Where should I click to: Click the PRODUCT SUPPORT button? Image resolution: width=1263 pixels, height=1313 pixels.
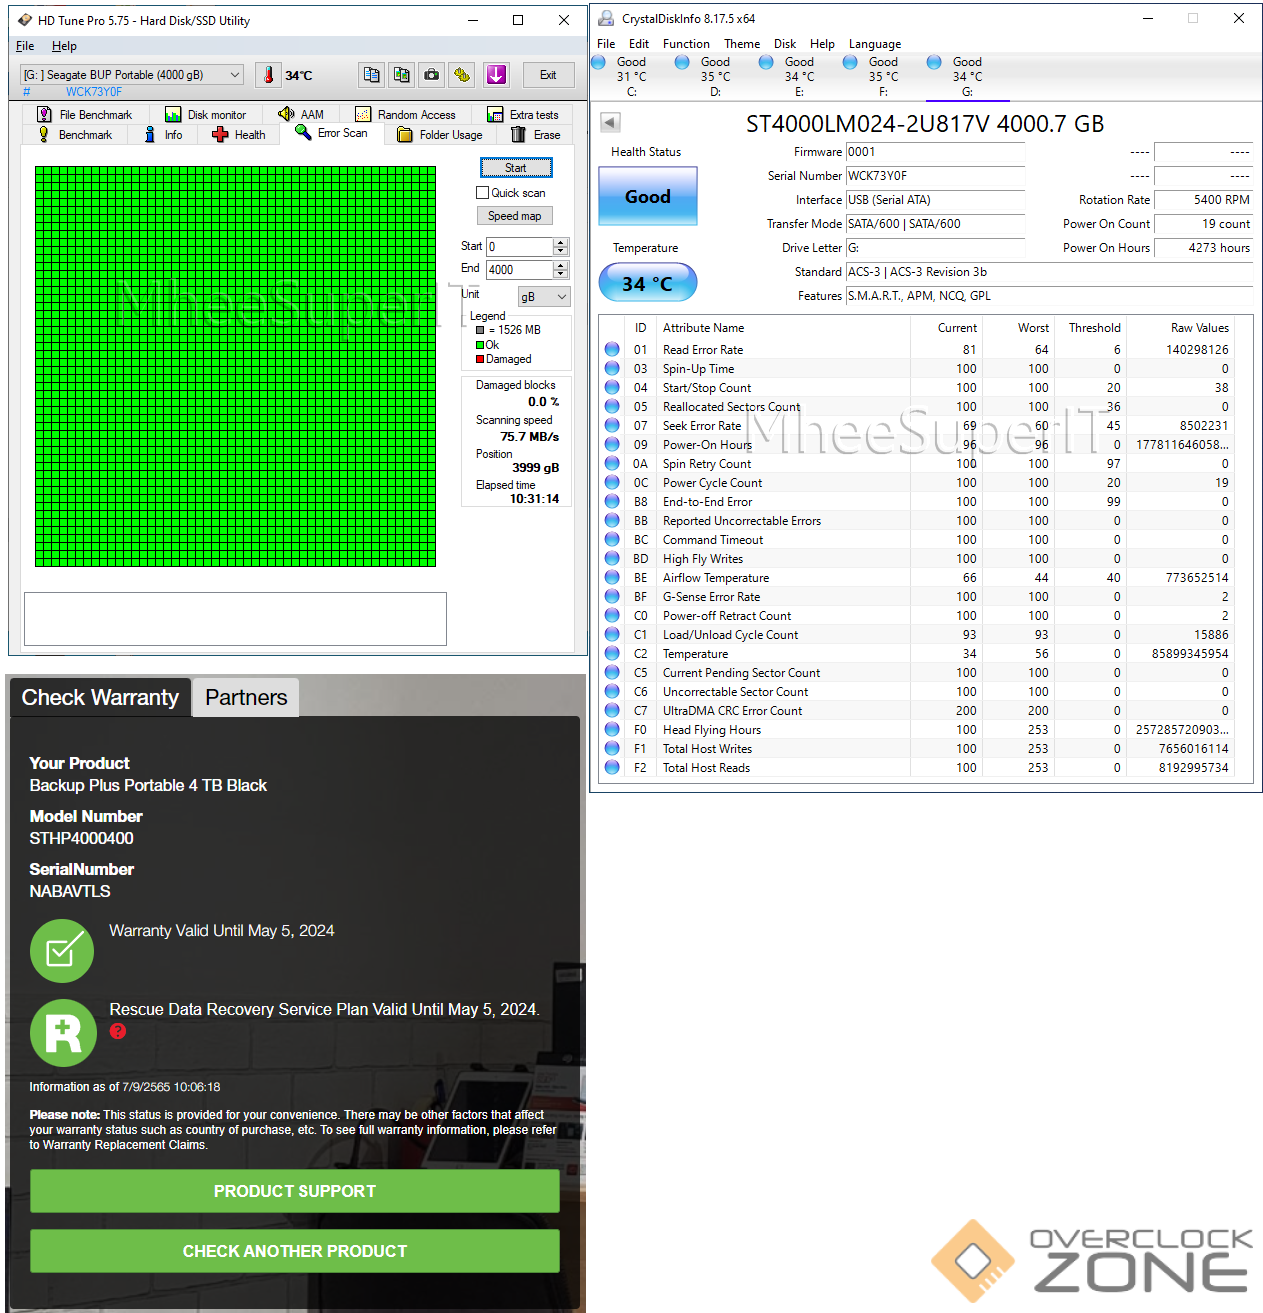(x=295, y=1191)
